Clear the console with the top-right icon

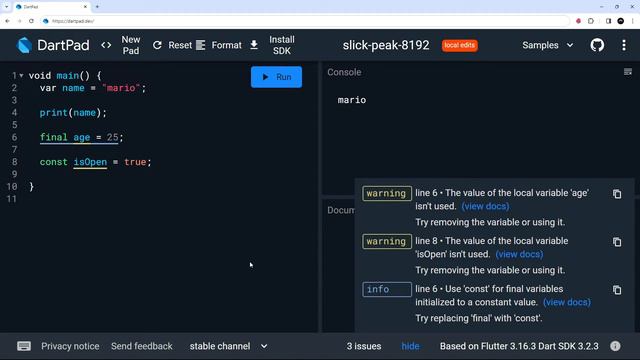click(628, 72)
